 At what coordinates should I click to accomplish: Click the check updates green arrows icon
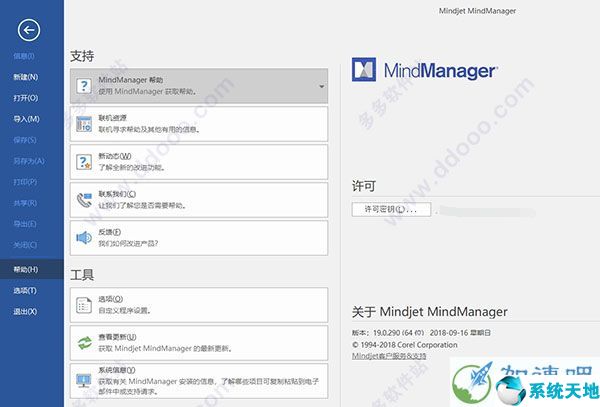tap(84, 343)
